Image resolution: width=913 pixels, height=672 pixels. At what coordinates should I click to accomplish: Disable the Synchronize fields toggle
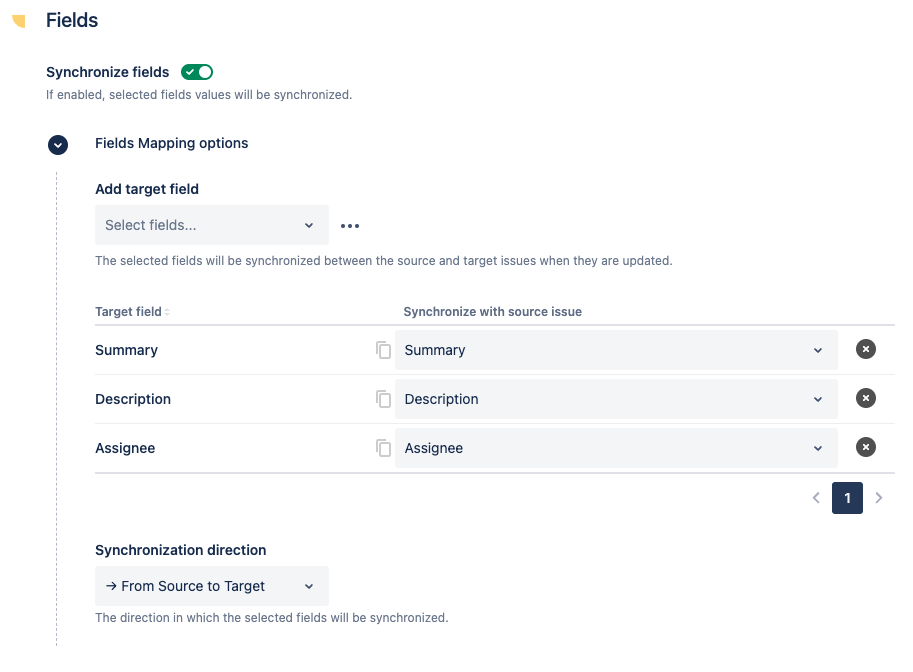196,72
